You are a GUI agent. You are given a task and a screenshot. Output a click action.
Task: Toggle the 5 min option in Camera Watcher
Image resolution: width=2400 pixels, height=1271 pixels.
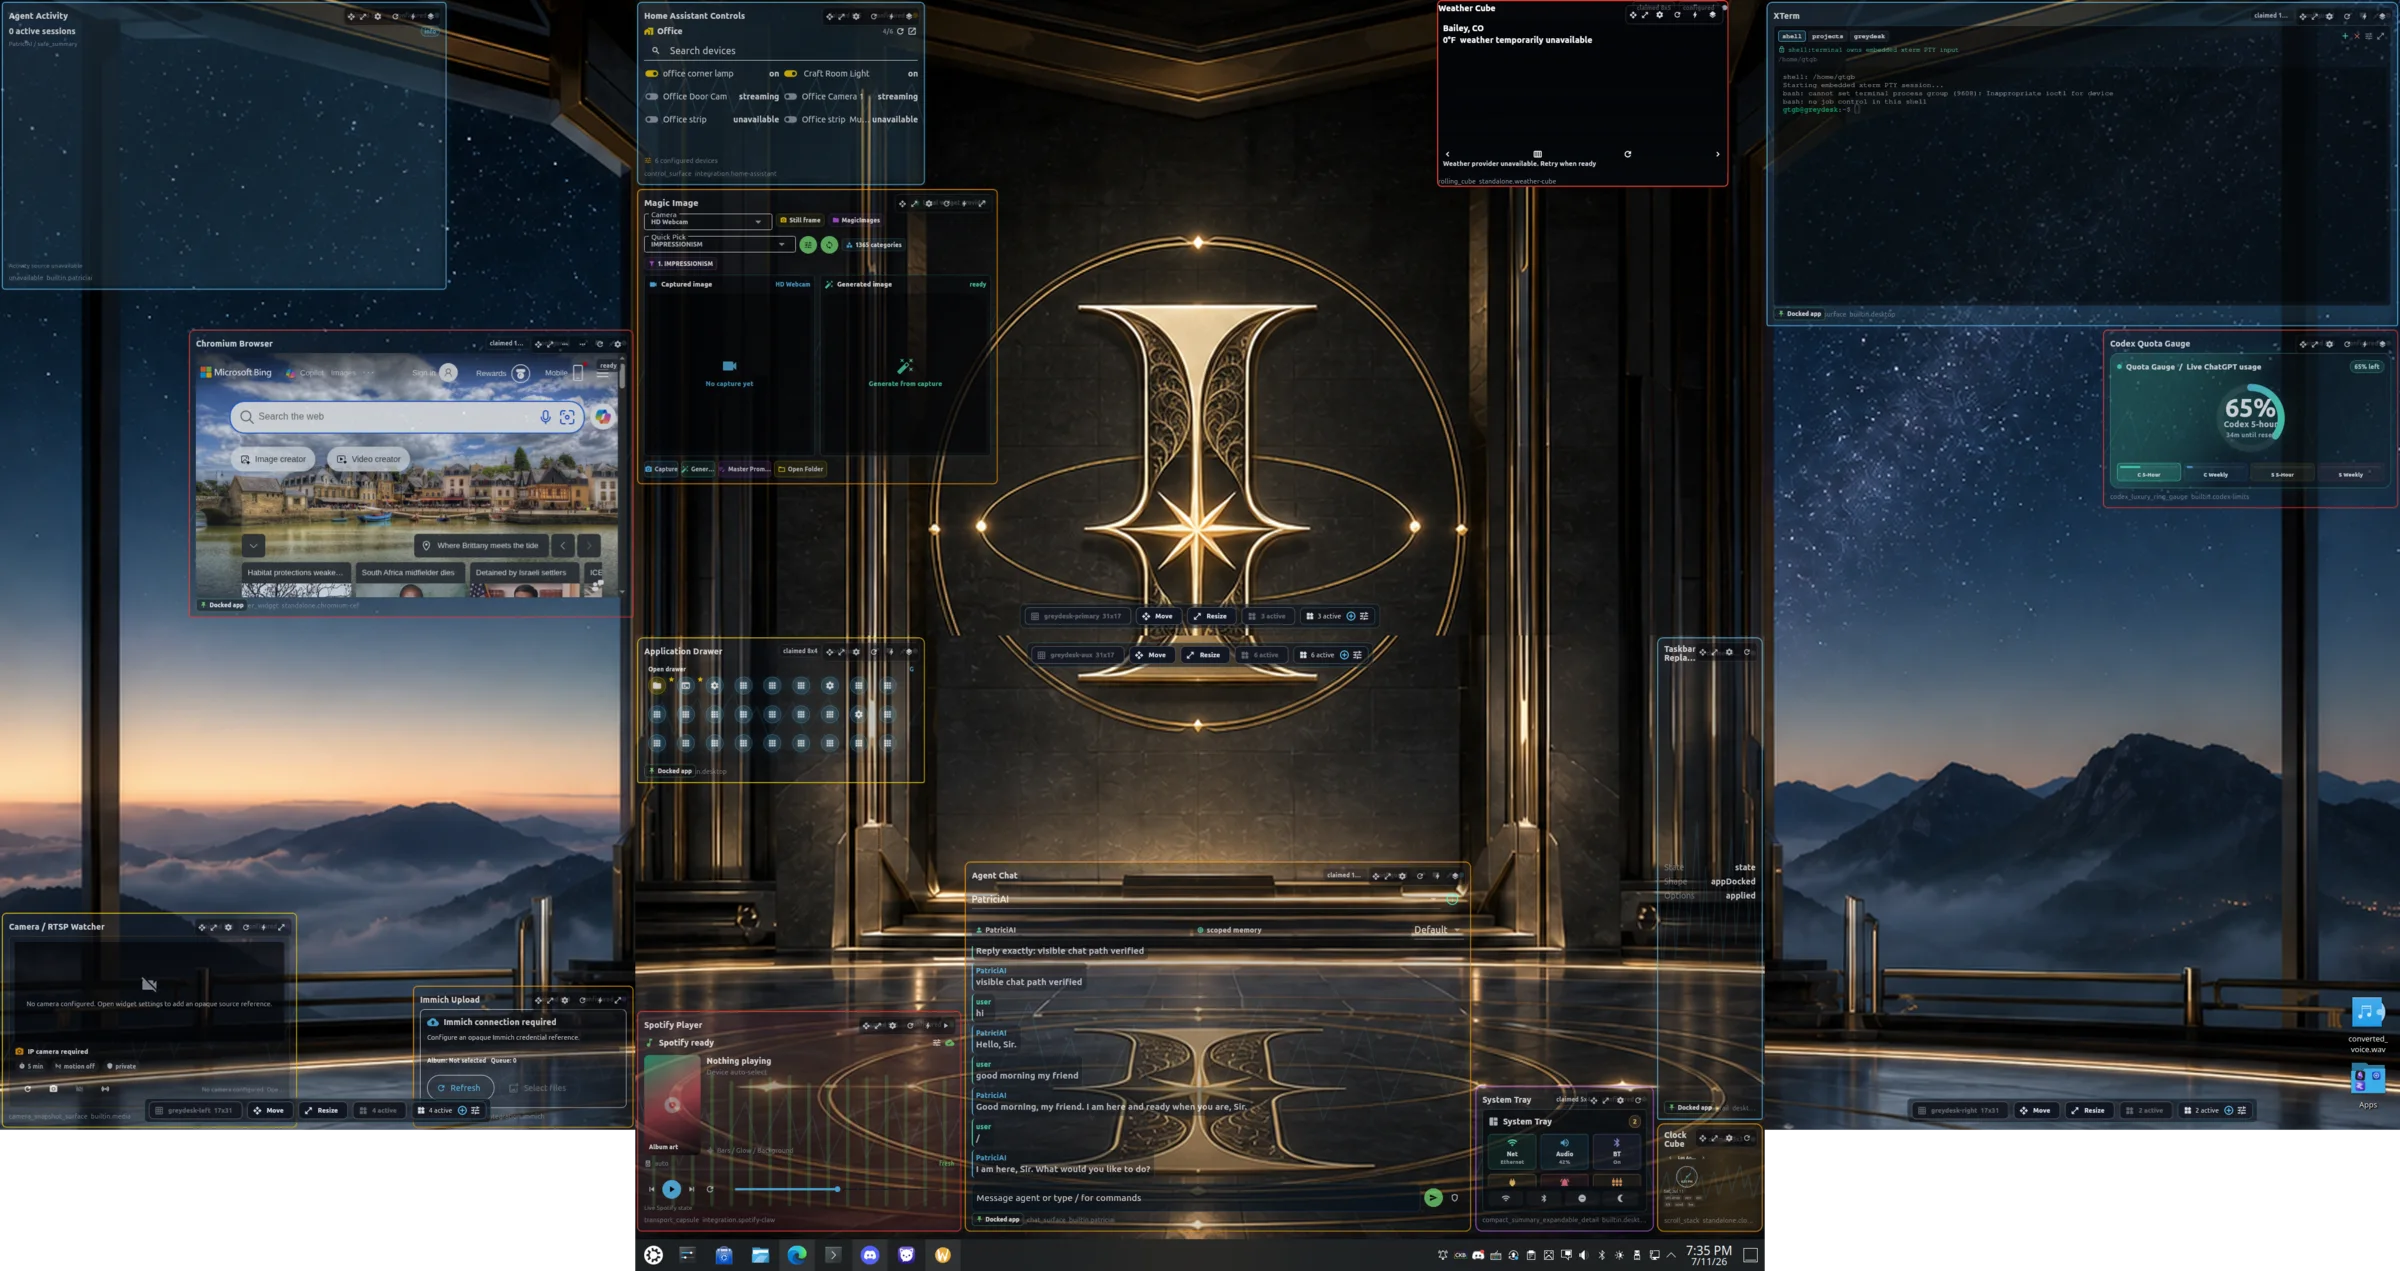point(31,1067)
